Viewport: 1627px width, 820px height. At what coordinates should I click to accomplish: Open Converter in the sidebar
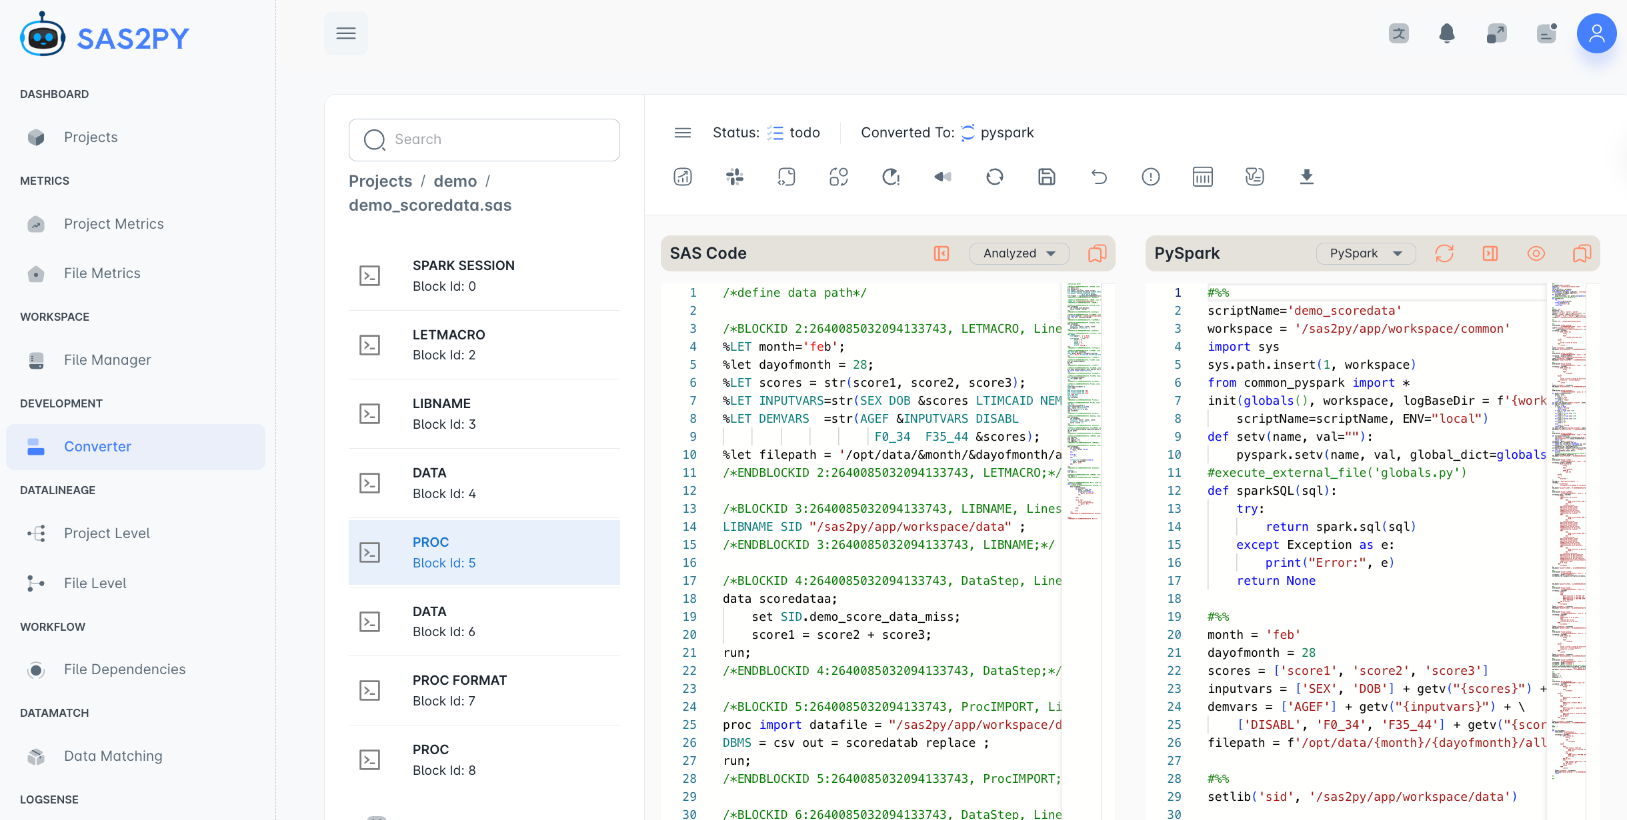click(136, 447)
